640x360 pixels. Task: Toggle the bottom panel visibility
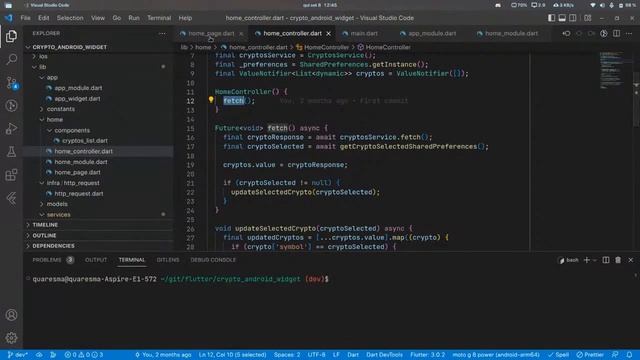(562, 18)
